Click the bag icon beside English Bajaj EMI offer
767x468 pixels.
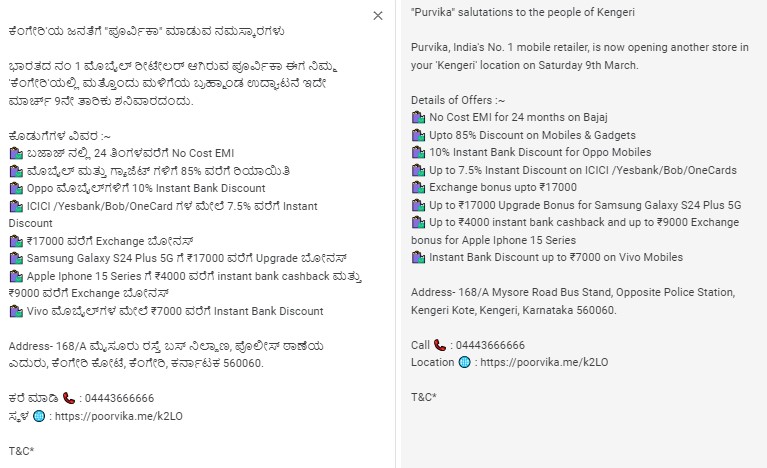pos(418,117)
